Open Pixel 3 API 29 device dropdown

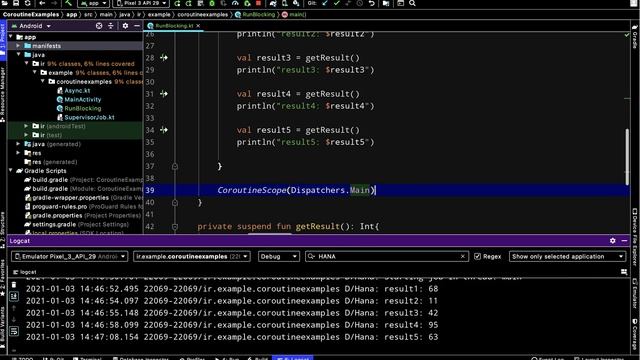(x=141, y=3)
